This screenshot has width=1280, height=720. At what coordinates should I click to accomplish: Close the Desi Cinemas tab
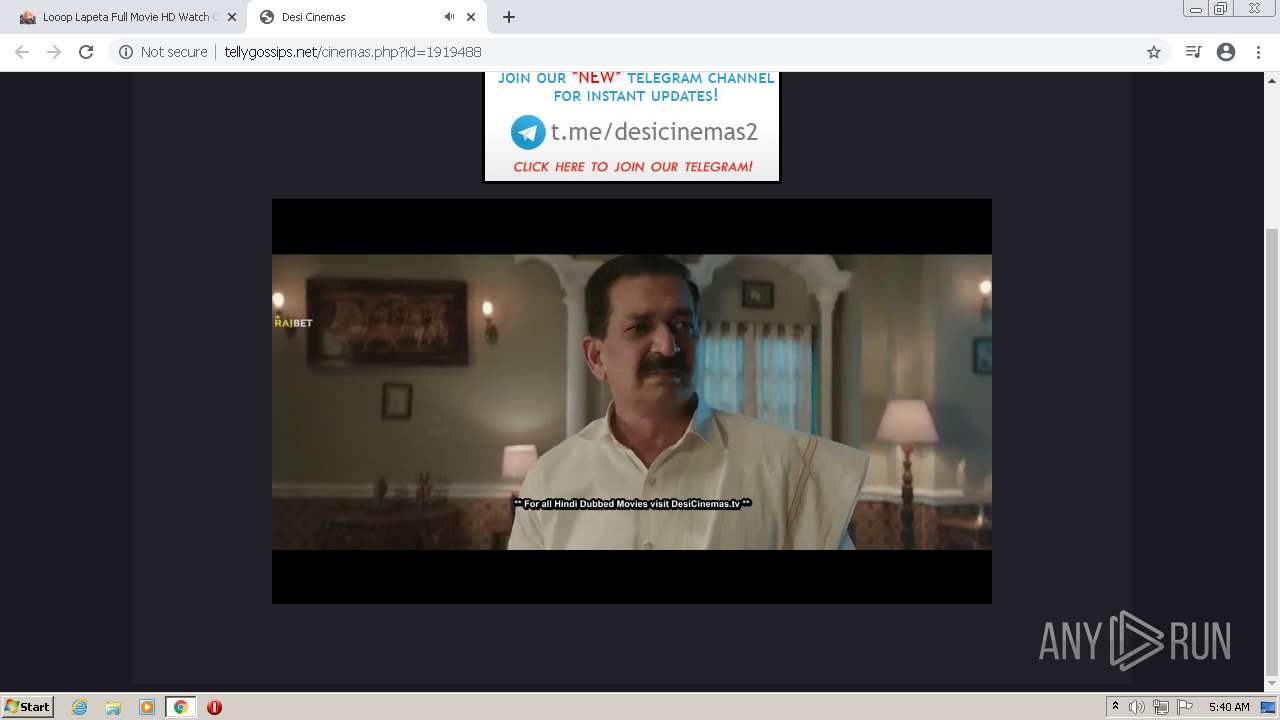click(471, 17)
